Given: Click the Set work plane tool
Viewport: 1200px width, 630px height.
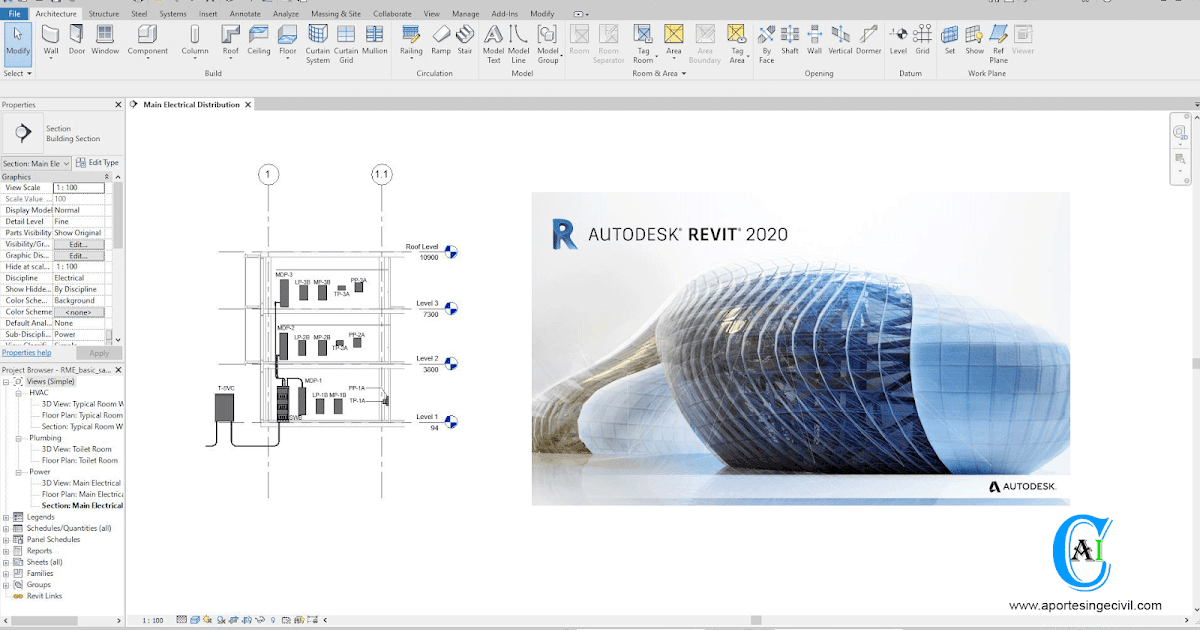Looking at the screenshot, I should coord(950,40).
